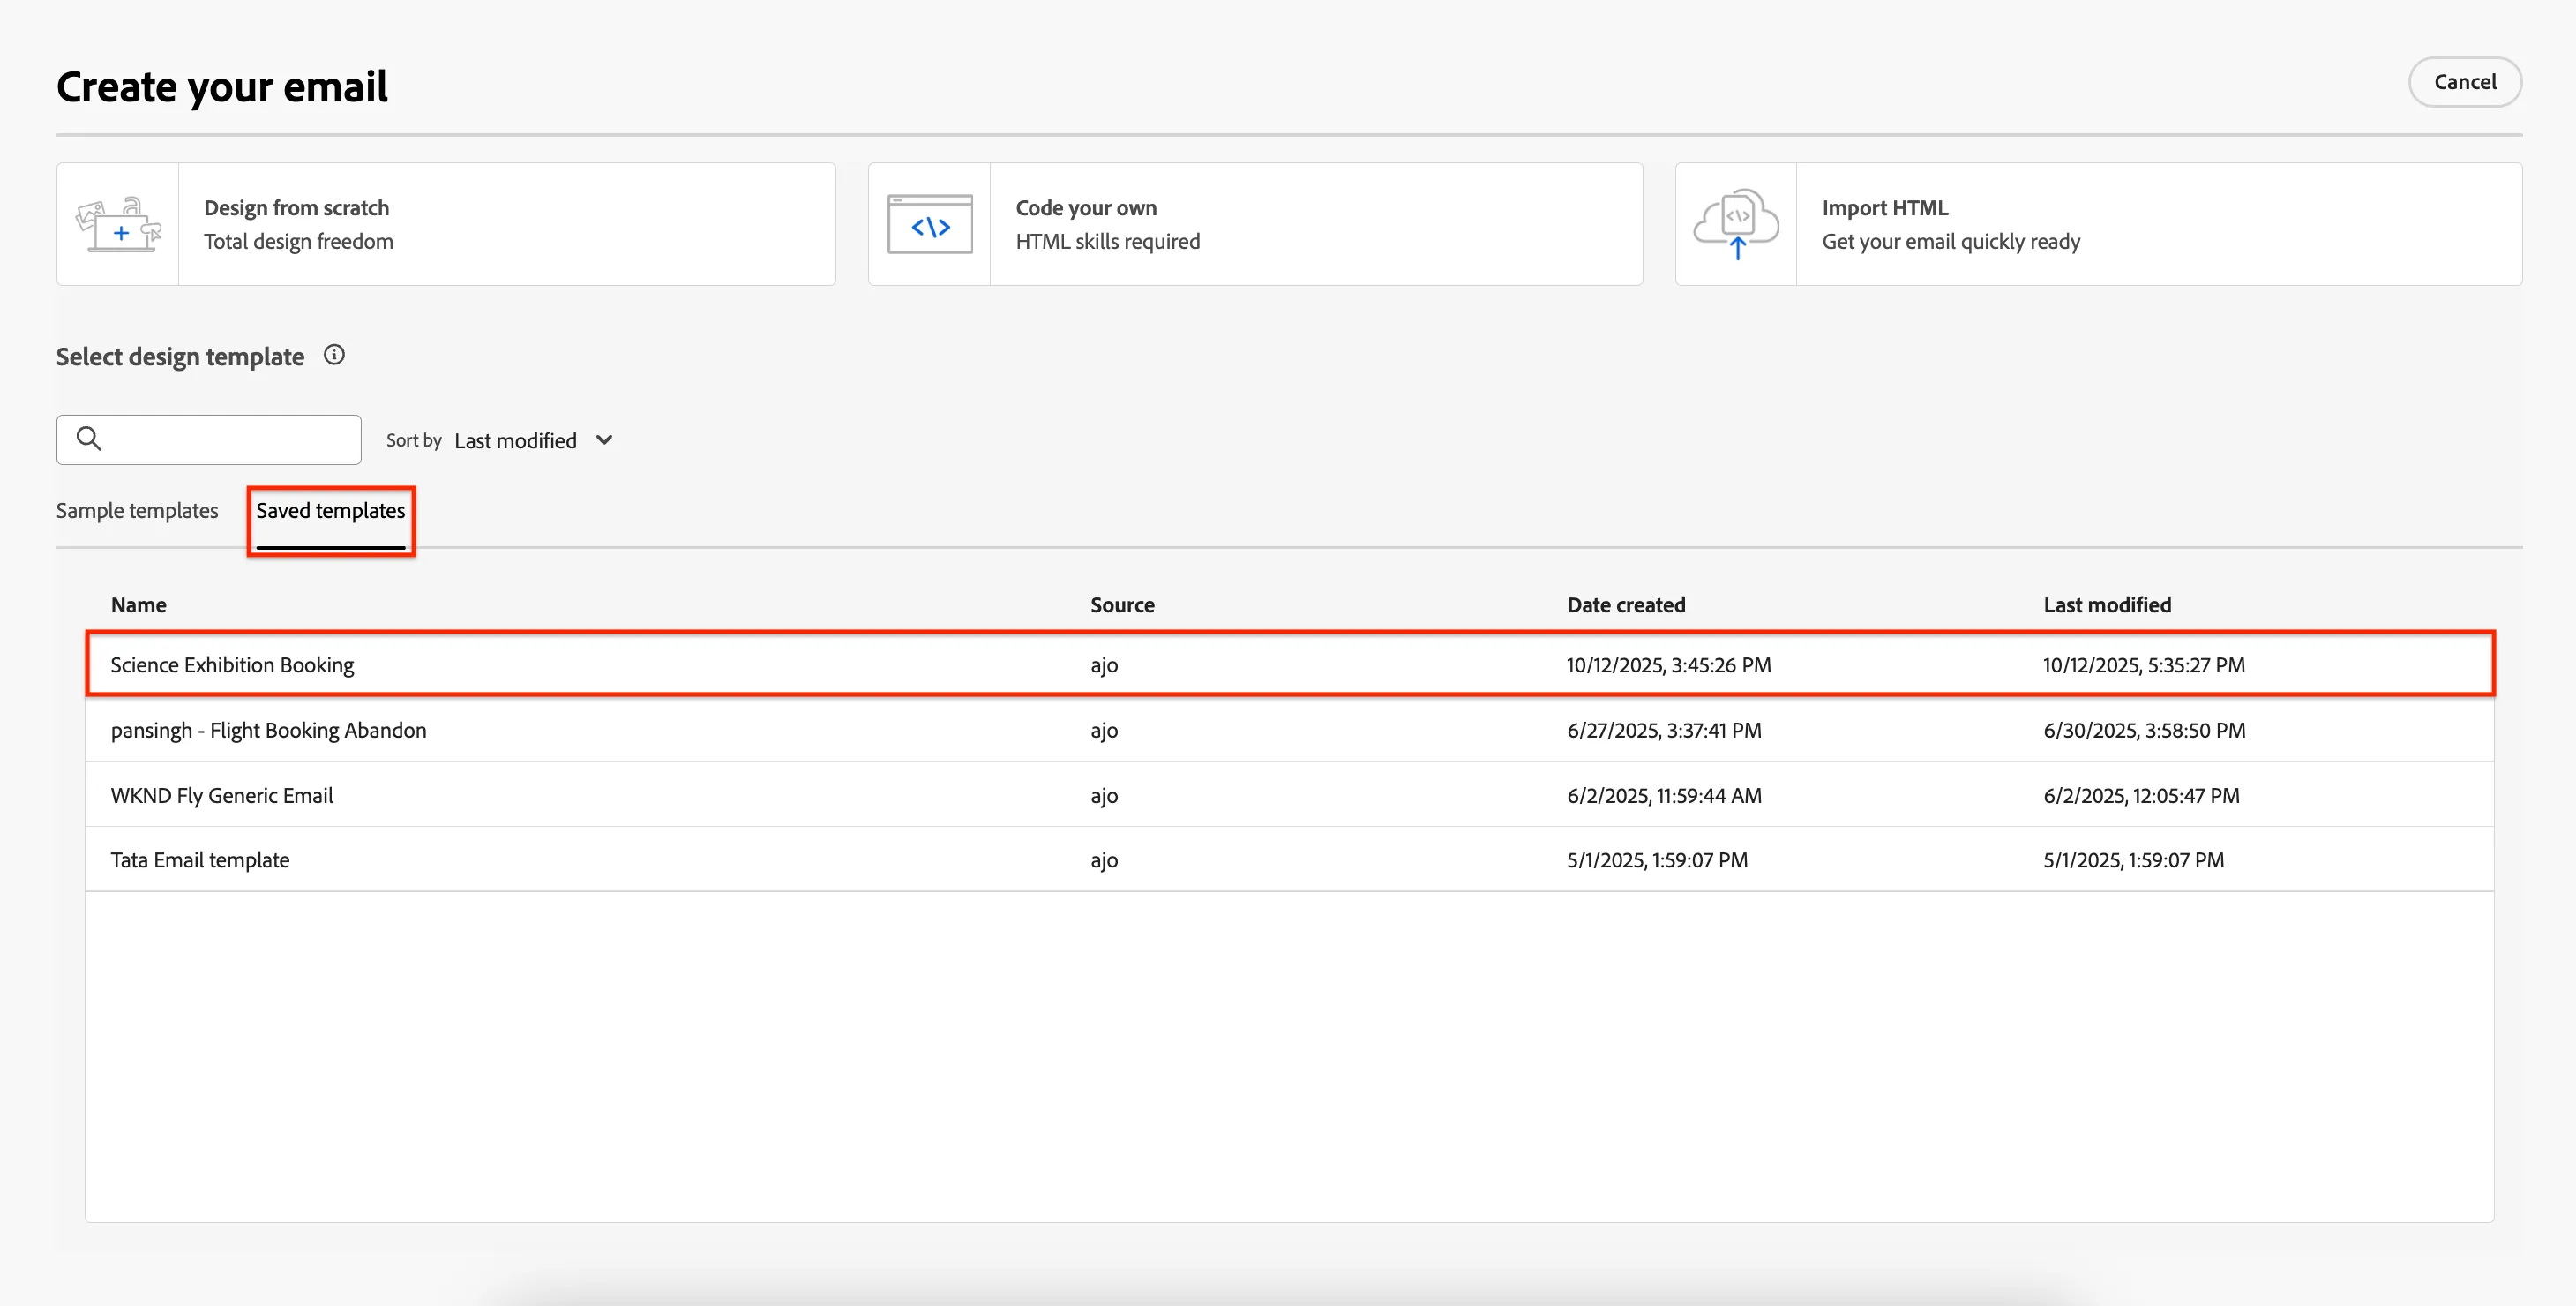
Task: Click date created 6/2/2025, 11:59:44 AM
Action: (x=1664, y=795)
